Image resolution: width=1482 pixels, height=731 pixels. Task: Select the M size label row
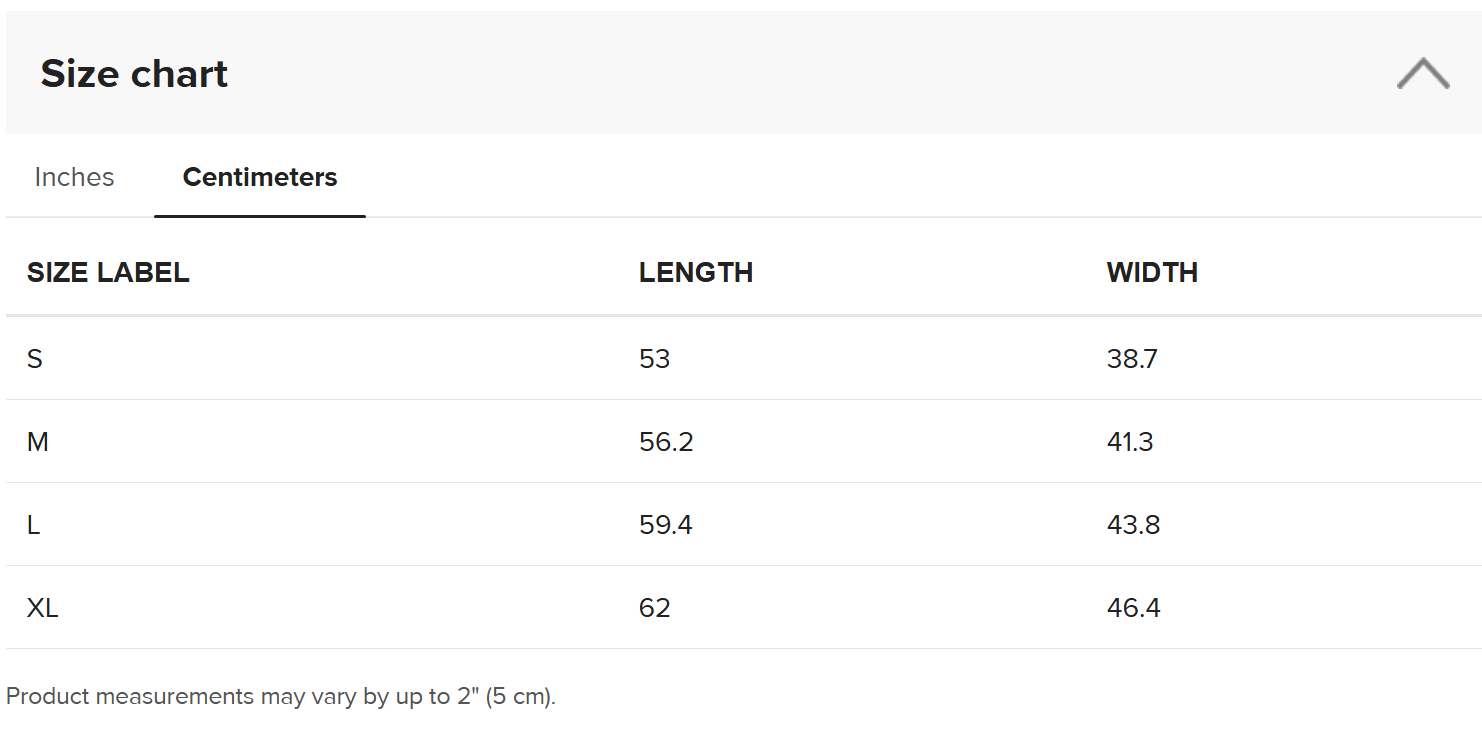38,441
